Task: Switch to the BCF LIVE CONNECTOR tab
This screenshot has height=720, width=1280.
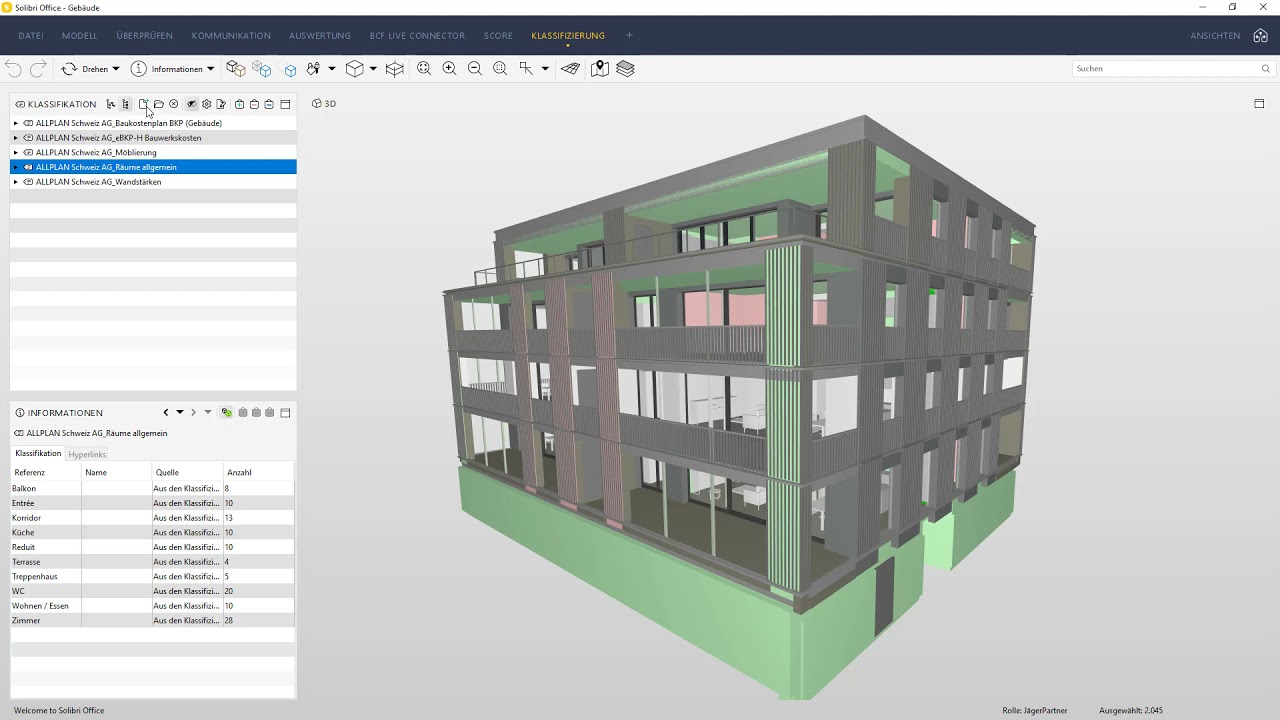Action: (x=417, y=36)
